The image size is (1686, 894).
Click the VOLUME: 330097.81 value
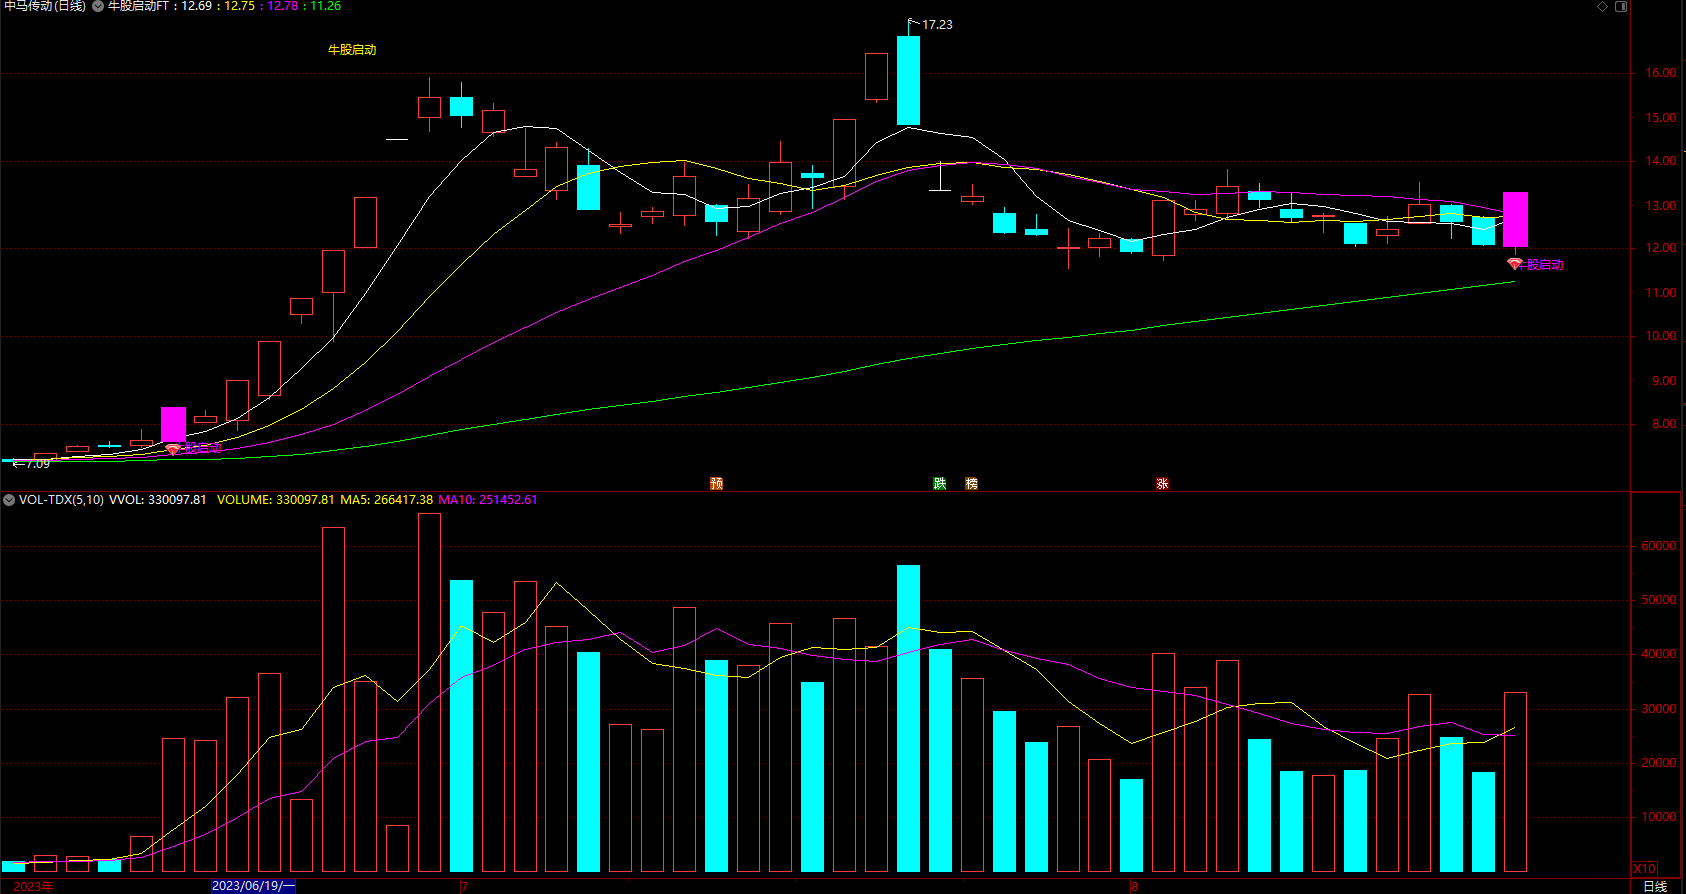pos(275,499)
